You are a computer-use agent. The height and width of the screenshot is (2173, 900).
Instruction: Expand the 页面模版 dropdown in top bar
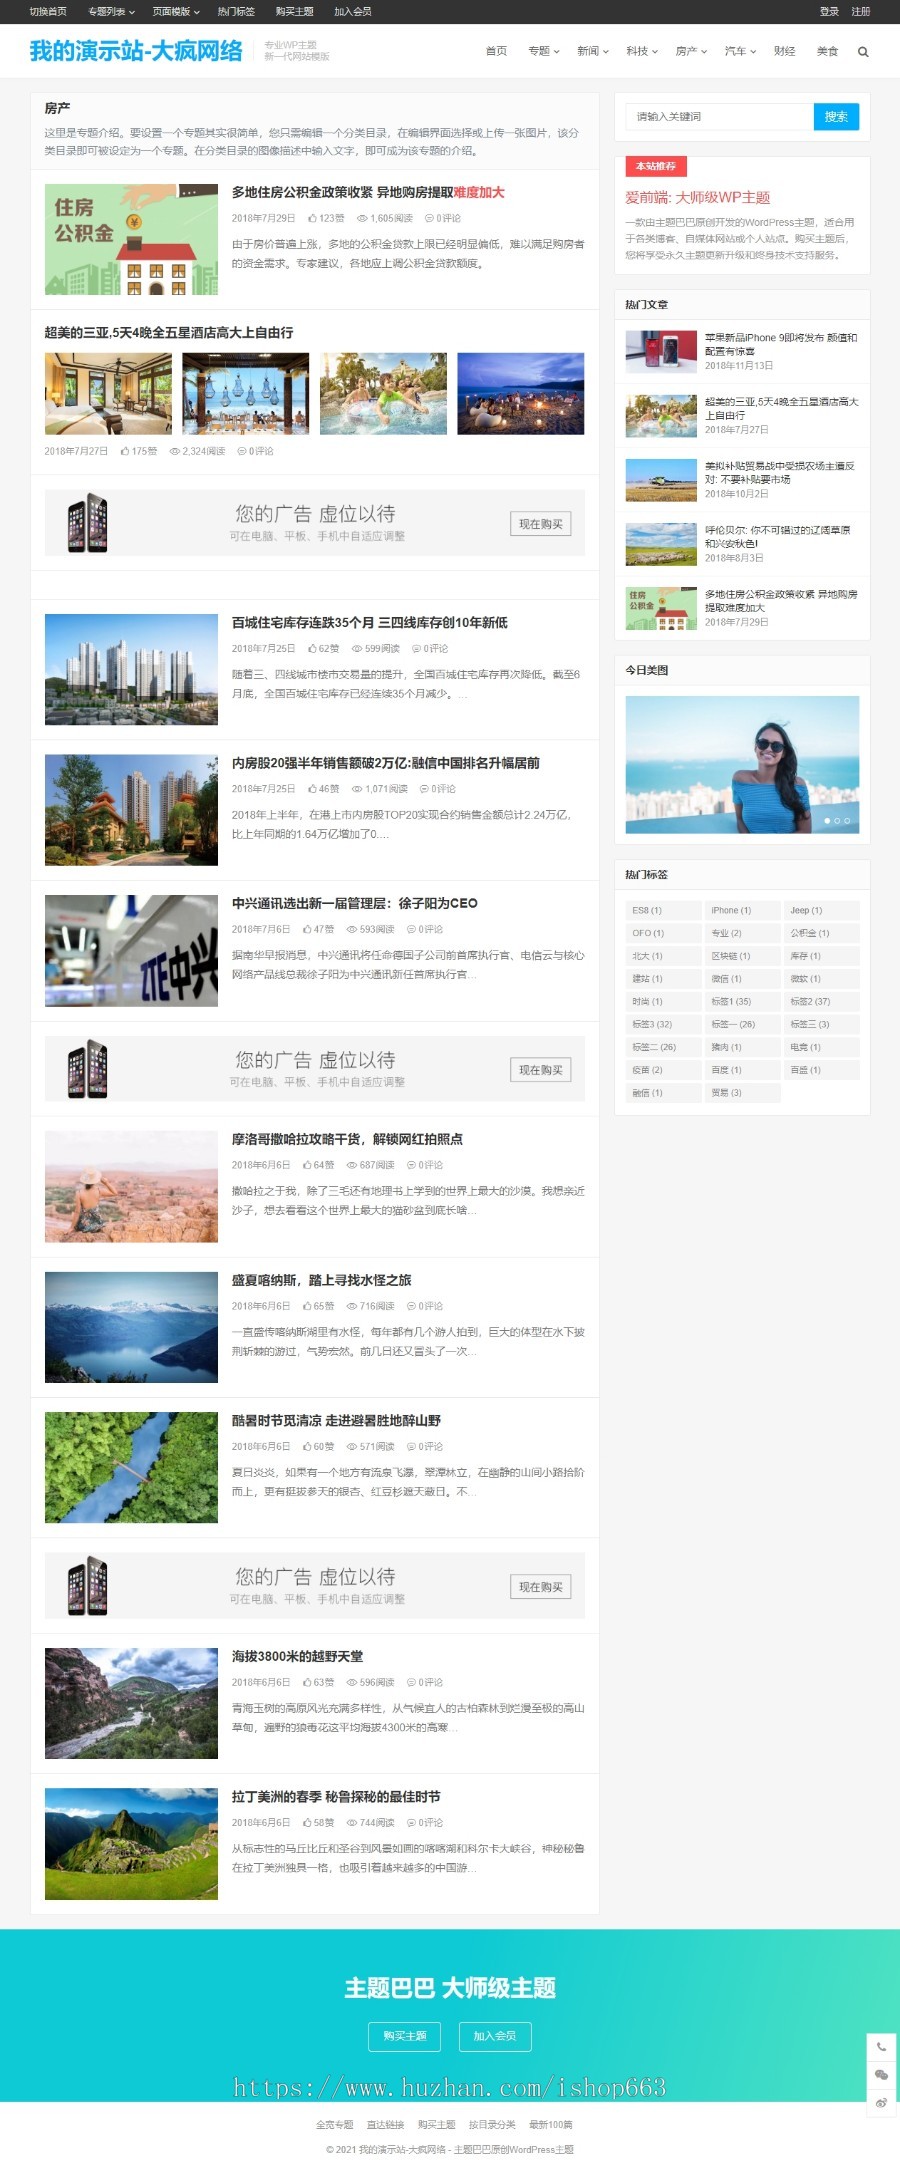click(175, 12)
